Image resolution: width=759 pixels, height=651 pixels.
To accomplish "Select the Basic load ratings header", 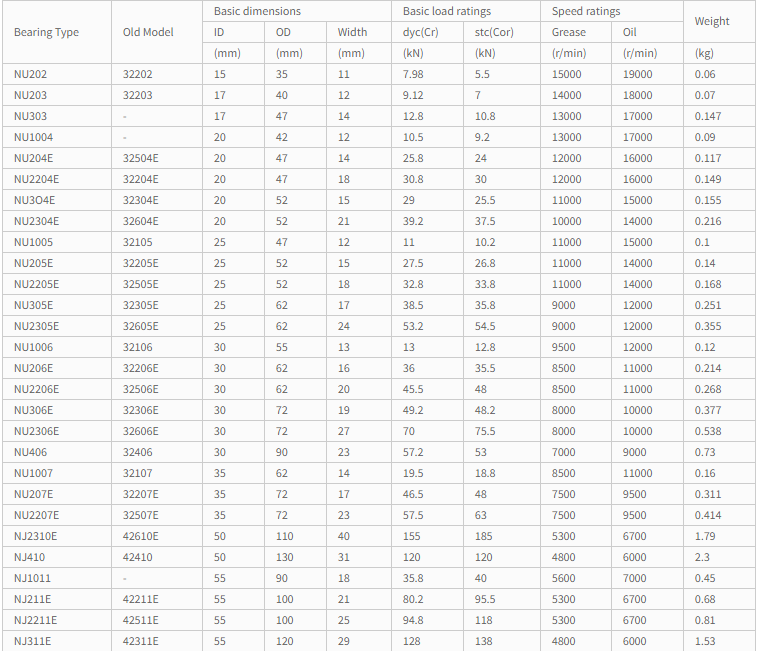I will tap(447, 11).
